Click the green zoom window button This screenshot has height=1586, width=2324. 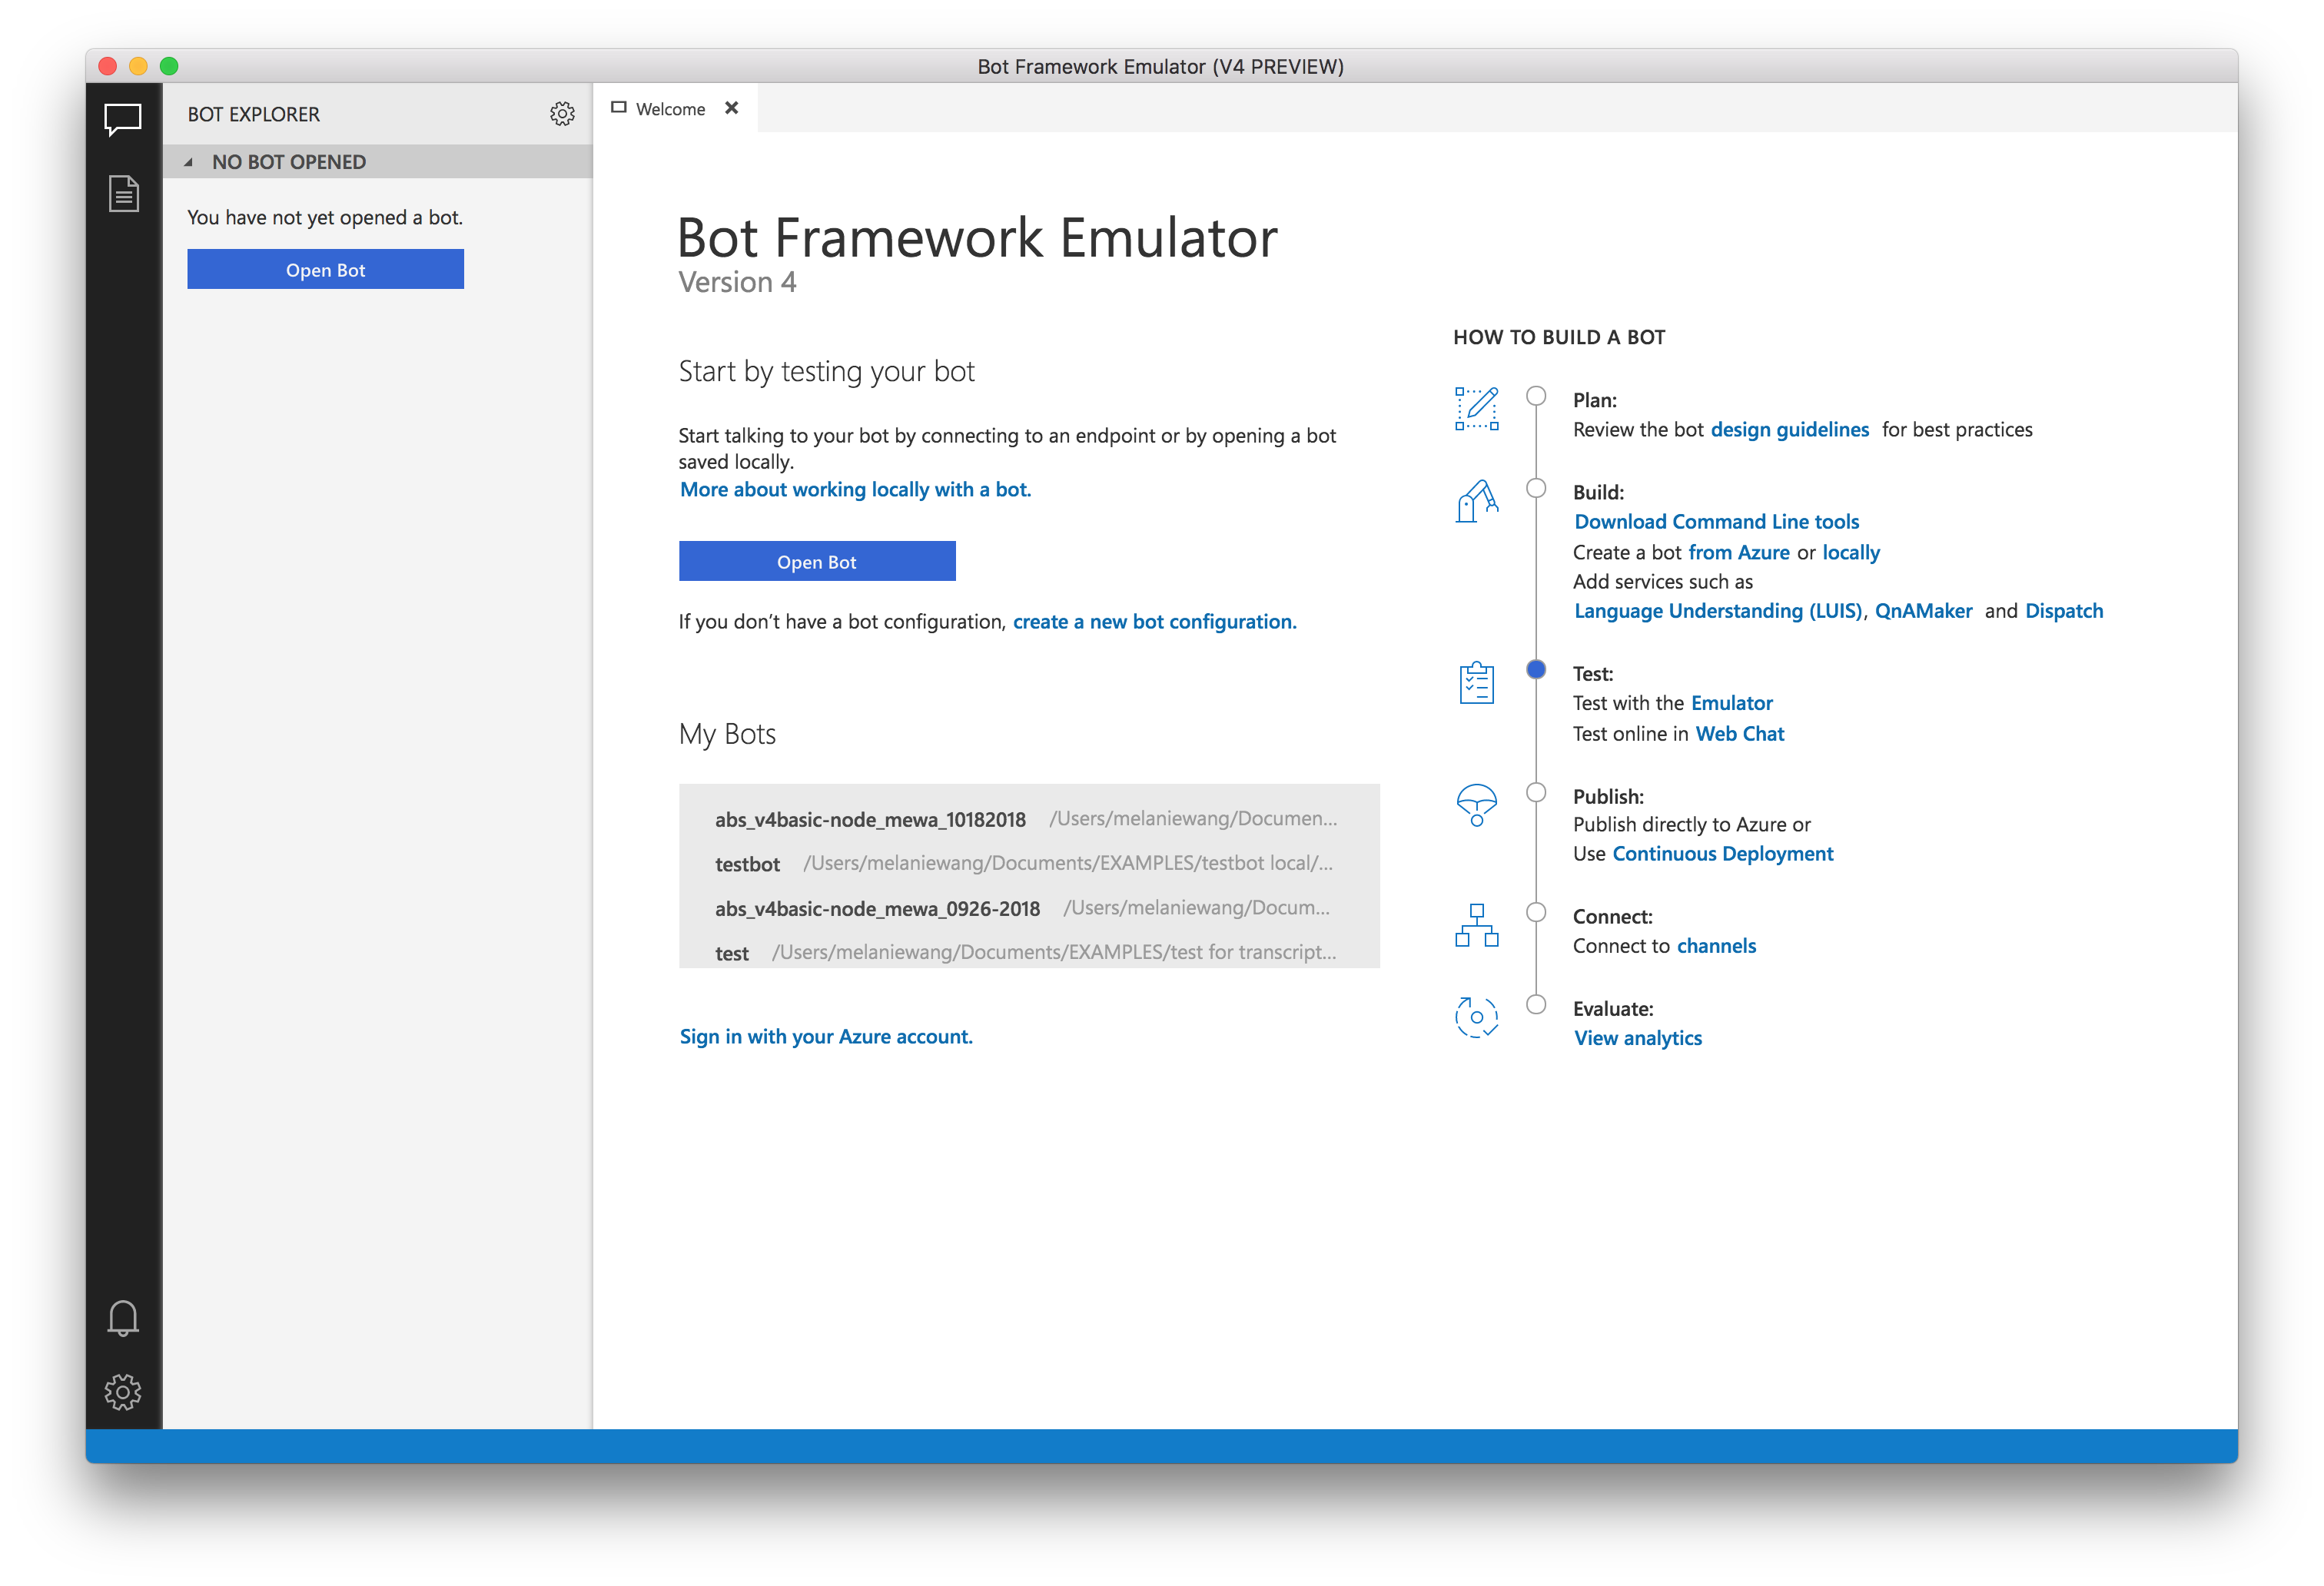(x=169, y=66)
